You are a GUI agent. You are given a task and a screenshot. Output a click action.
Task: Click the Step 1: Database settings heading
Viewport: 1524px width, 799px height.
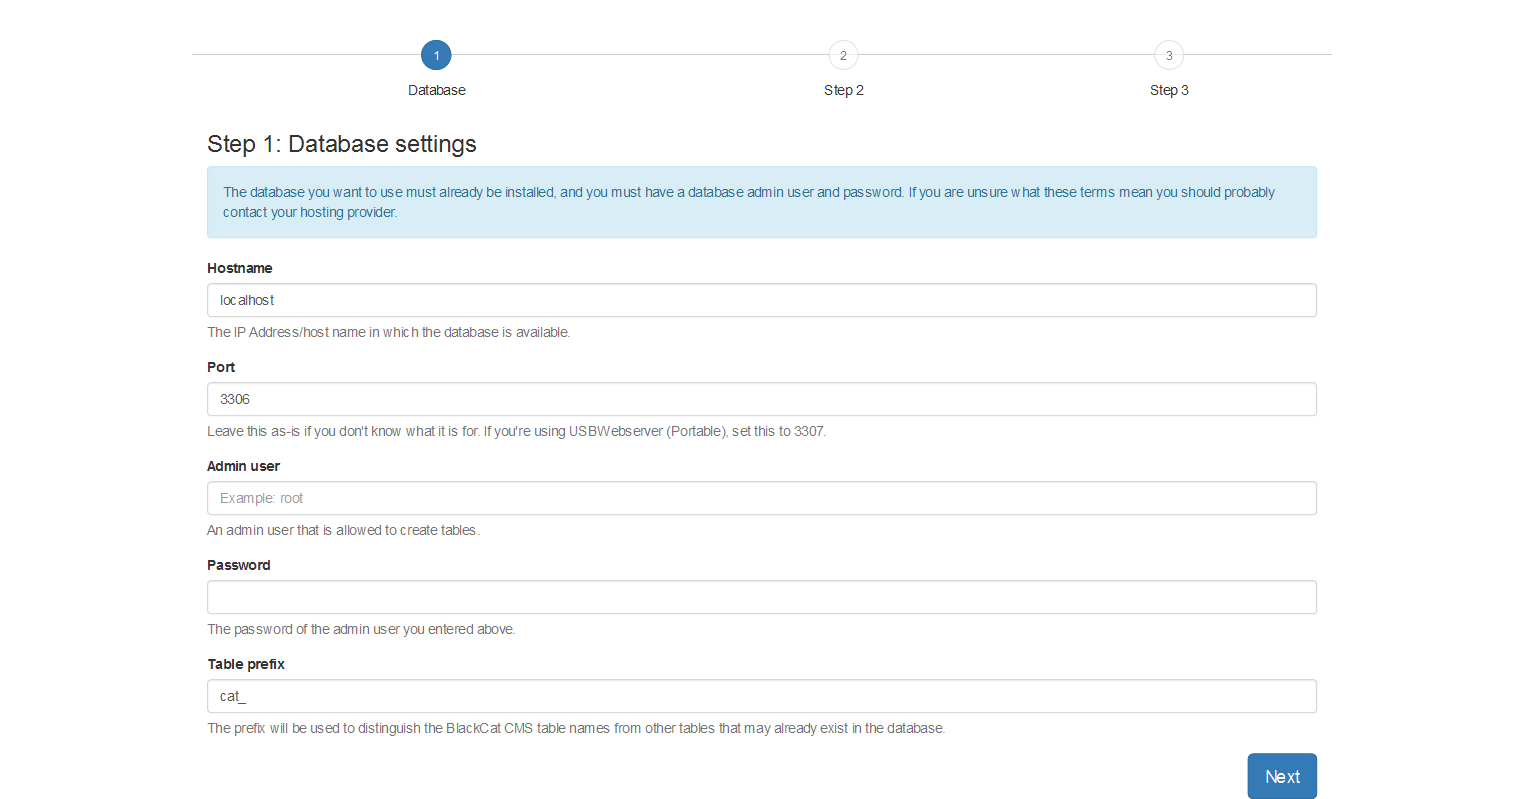[342, 144]
